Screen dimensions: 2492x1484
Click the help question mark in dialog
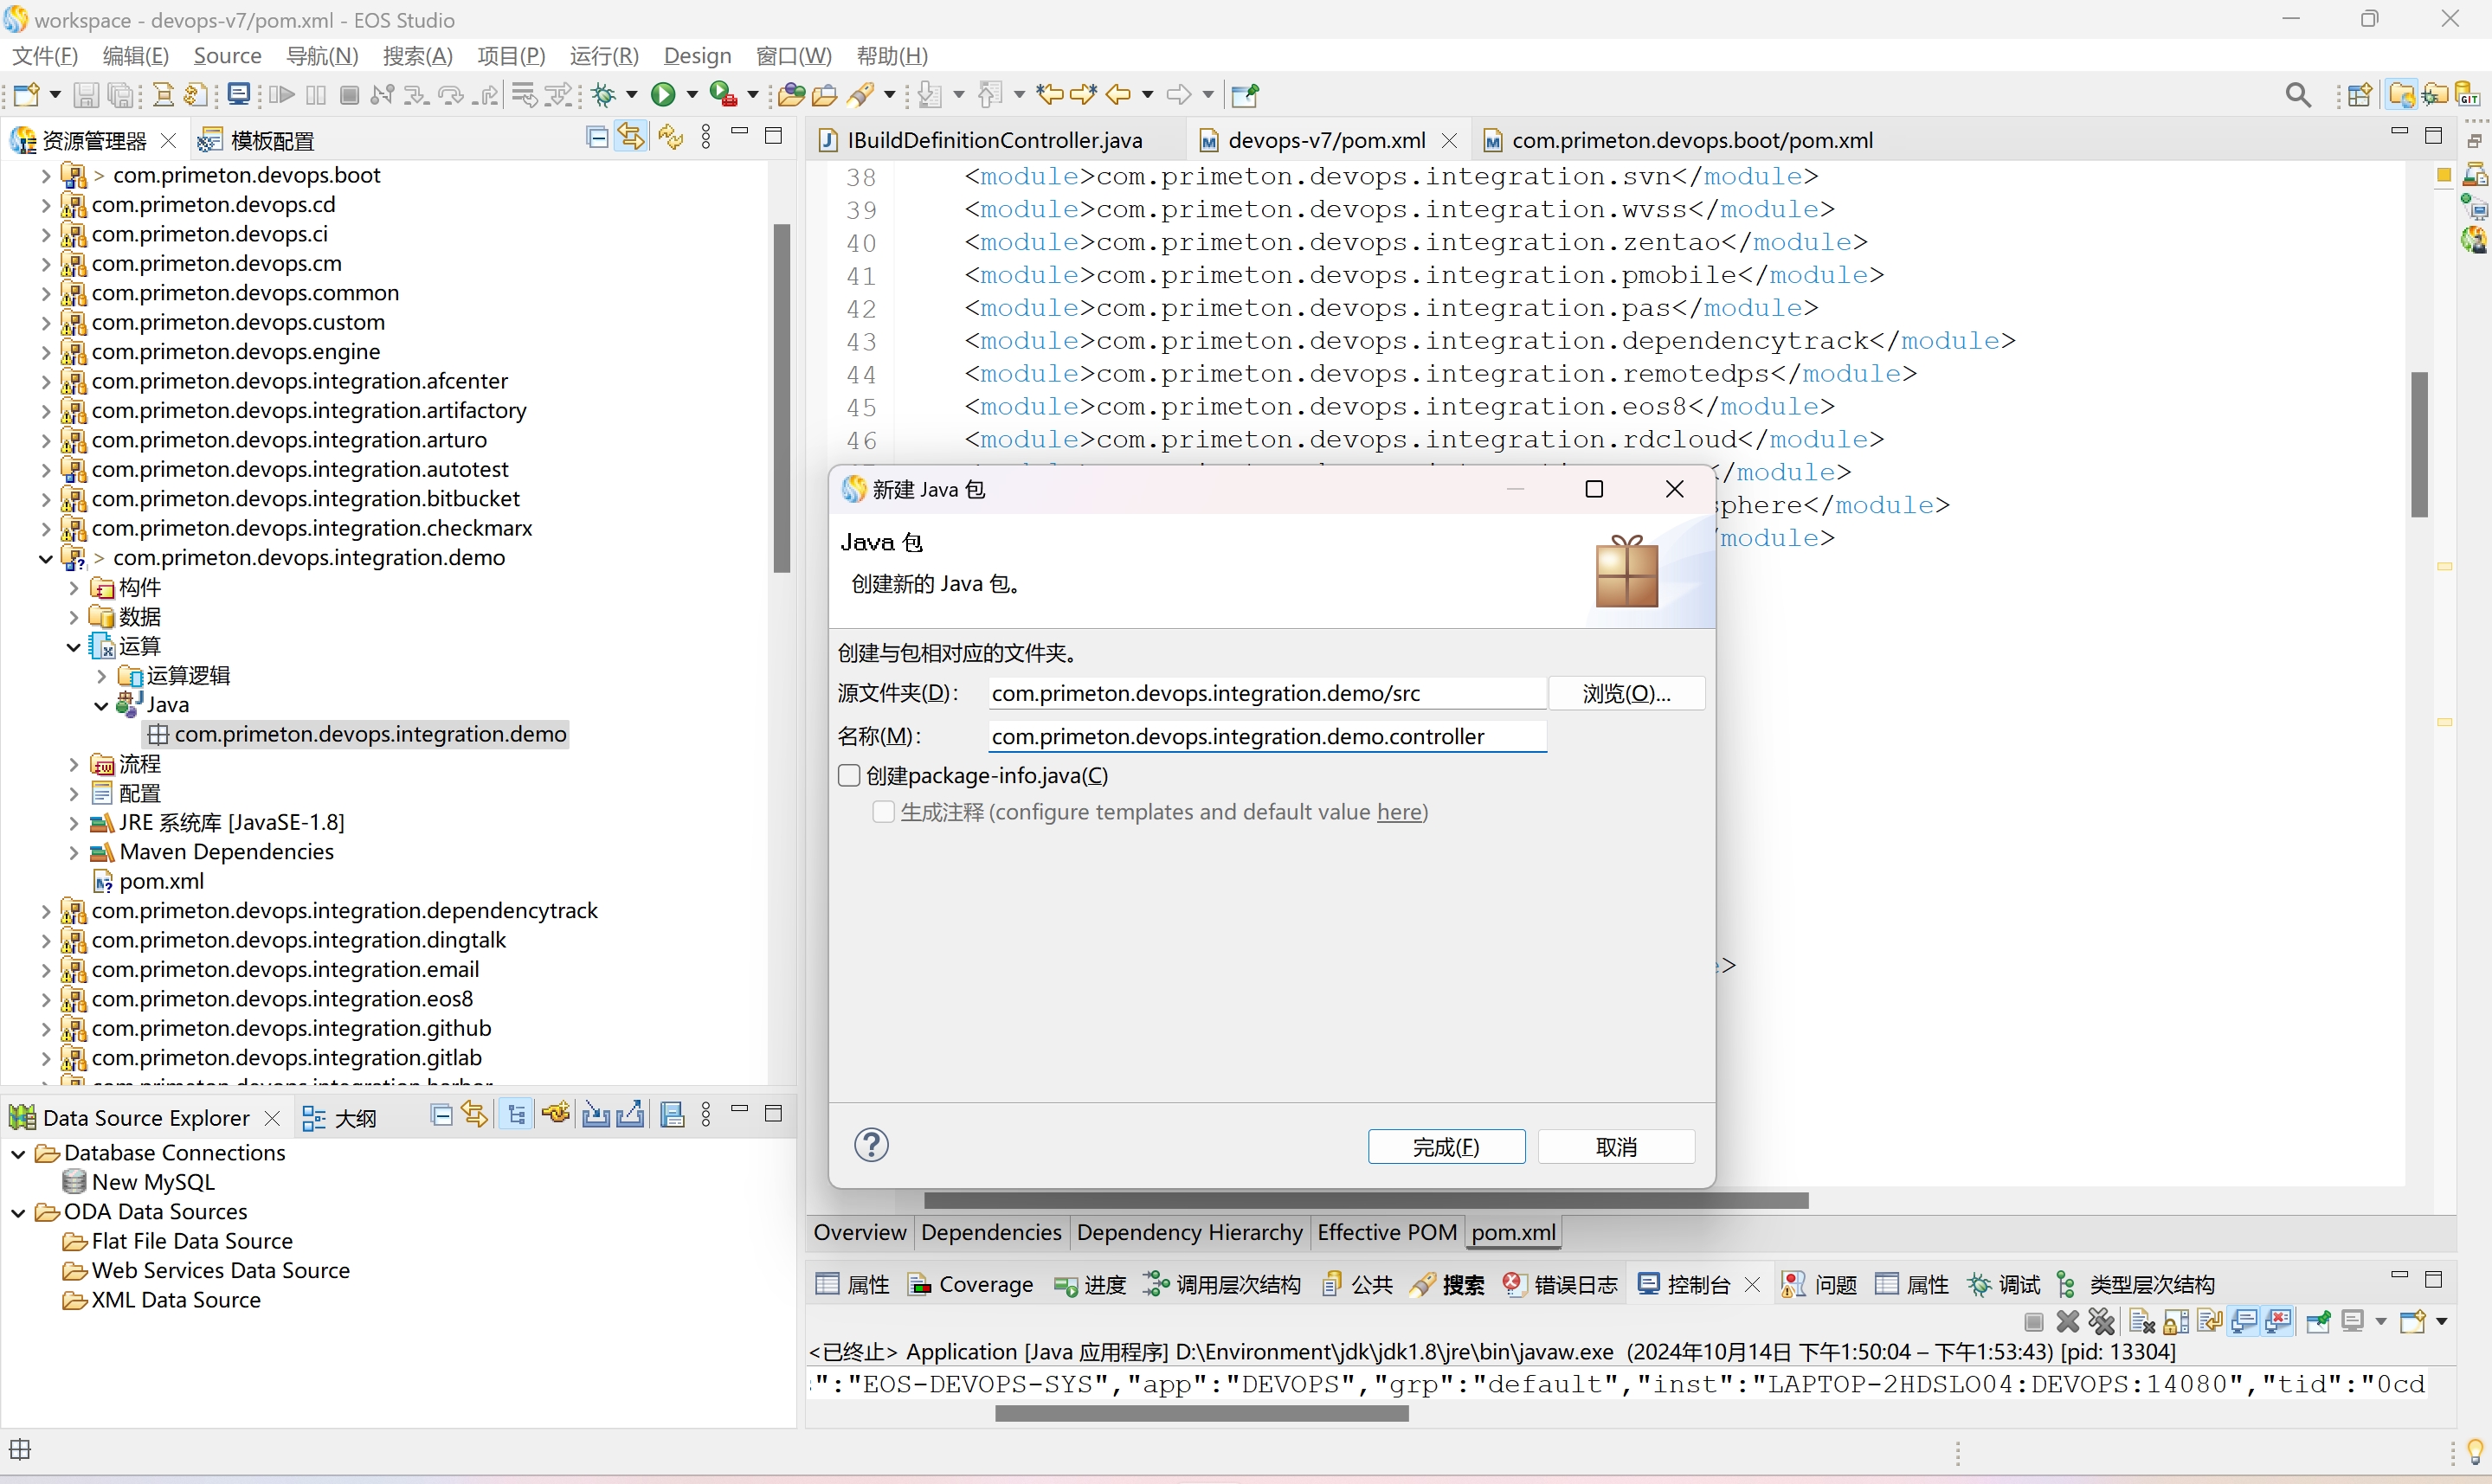(871, 1145)
